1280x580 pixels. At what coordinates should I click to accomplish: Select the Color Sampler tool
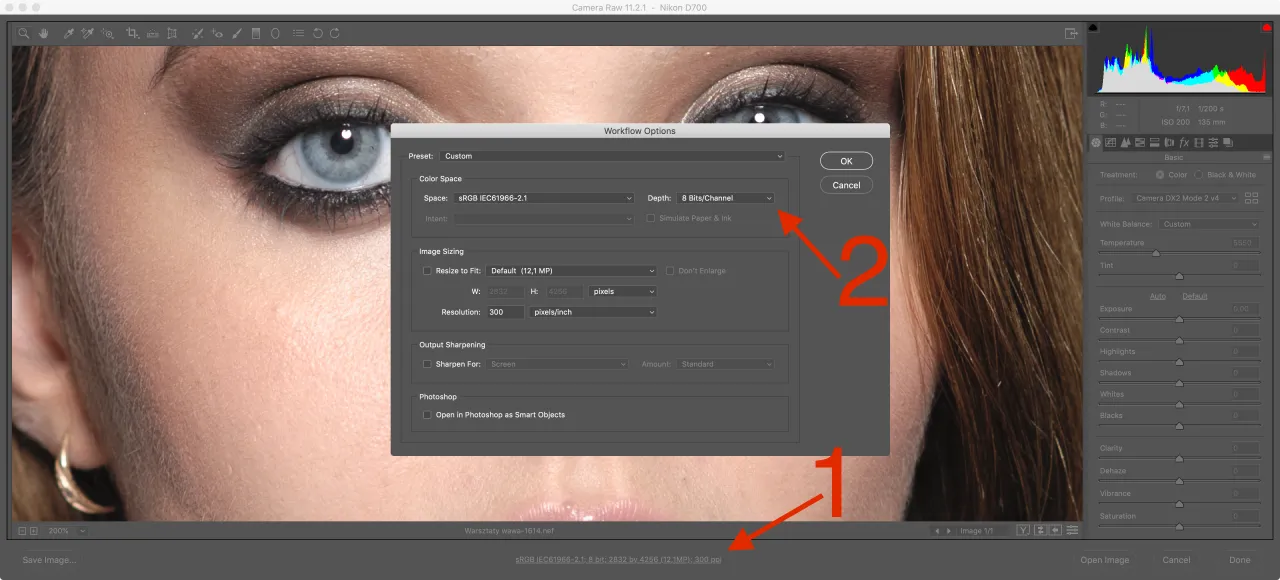click(x=88, y=33)
